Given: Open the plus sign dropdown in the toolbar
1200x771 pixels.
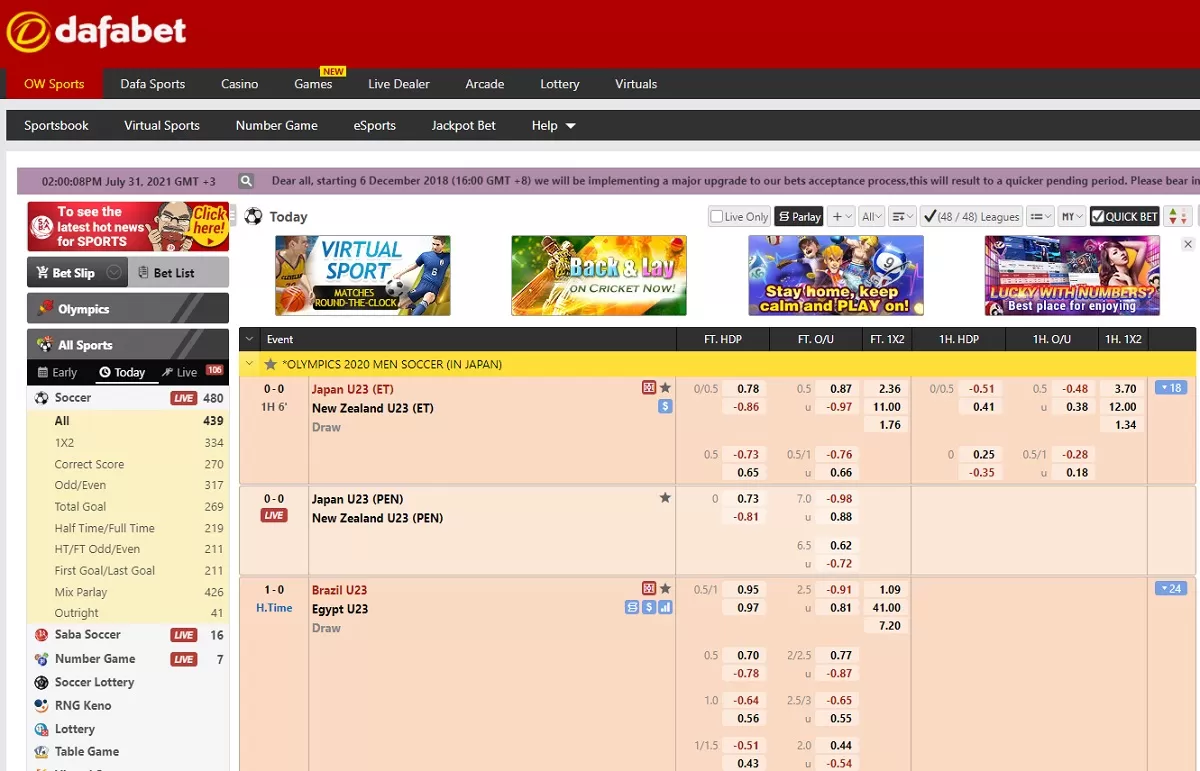Looking at the screenshot, I should pyautogui.click(x=841, y=216).
